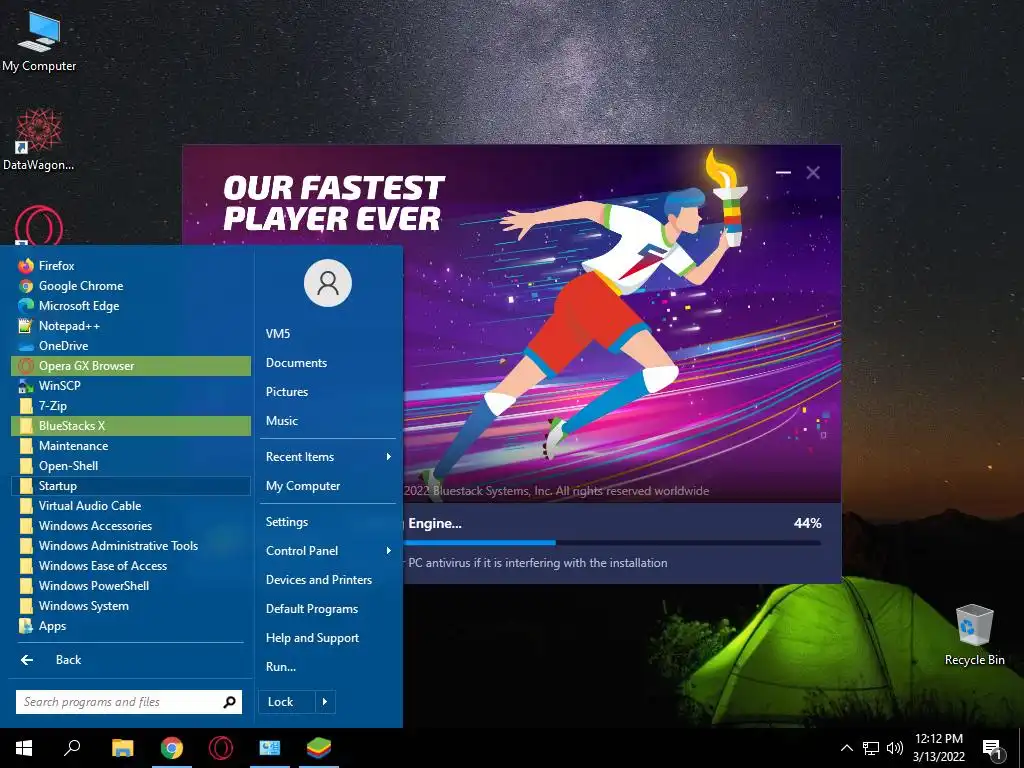The image size is (1024, 768).
Task: Expand the Control Panel submenu arrow
Action: click(x=389, y=551)
